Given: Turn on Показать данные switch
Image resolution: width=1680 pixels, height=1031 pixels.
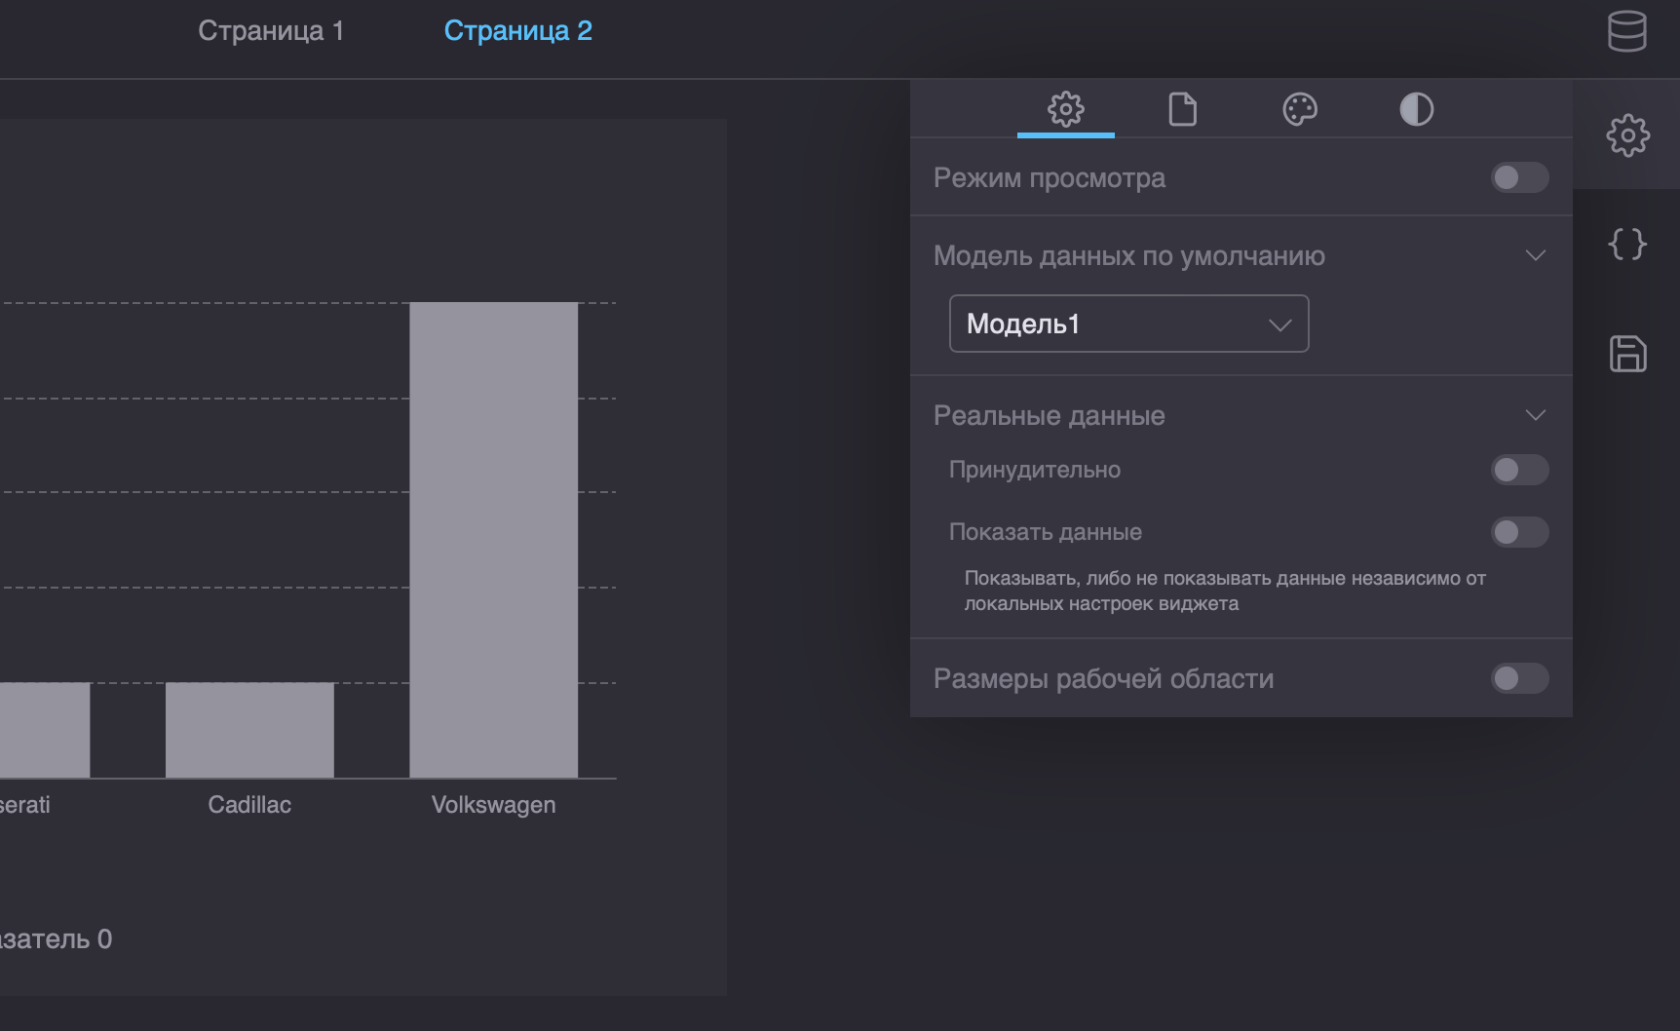Looking at the screenshot, I should pyautogui.click(x=1518, y=532).
